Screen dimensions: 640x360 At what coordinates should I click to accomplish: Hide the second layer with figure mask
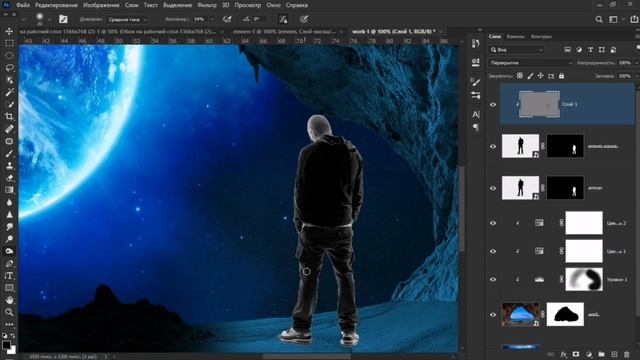(493, 146)
